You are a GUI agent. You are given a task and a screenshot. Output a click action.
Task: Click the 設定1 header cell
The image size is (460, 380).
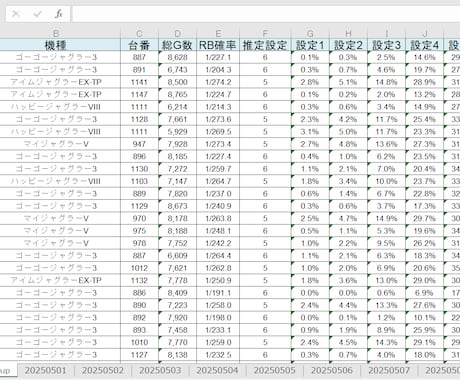310,45
